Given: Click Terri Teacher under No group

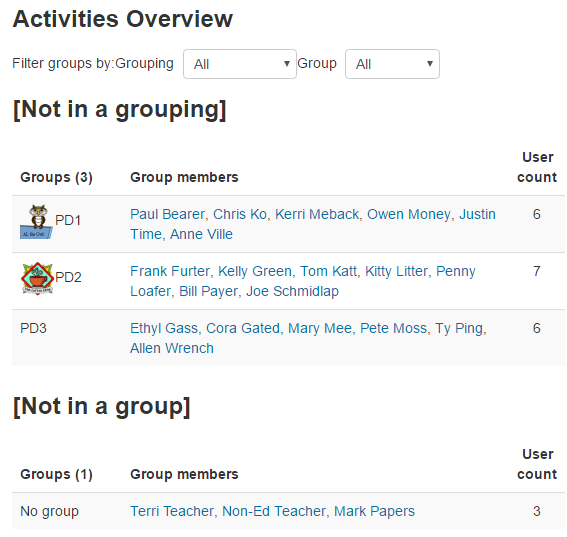Looking at the screenshot, I should click(172, 511).
